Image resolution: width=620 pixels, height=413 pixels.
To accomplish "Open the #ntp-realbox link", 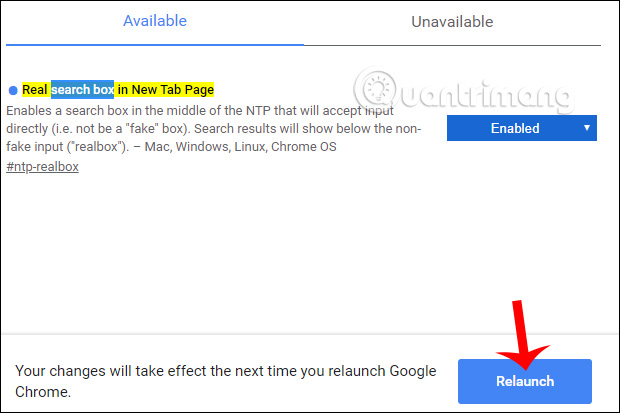I will pyautogui.click(x=42, y=167).
